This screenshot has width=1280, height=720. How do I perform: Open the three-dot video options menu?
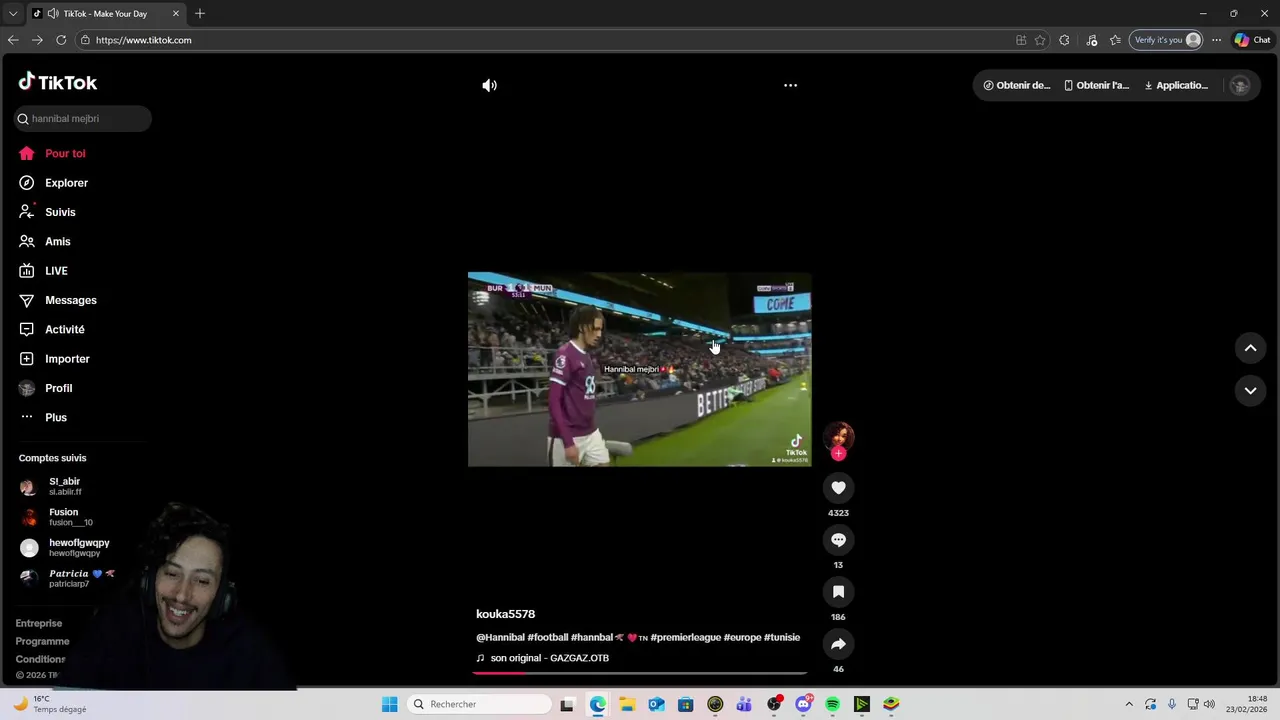click(x=790, y=85)
